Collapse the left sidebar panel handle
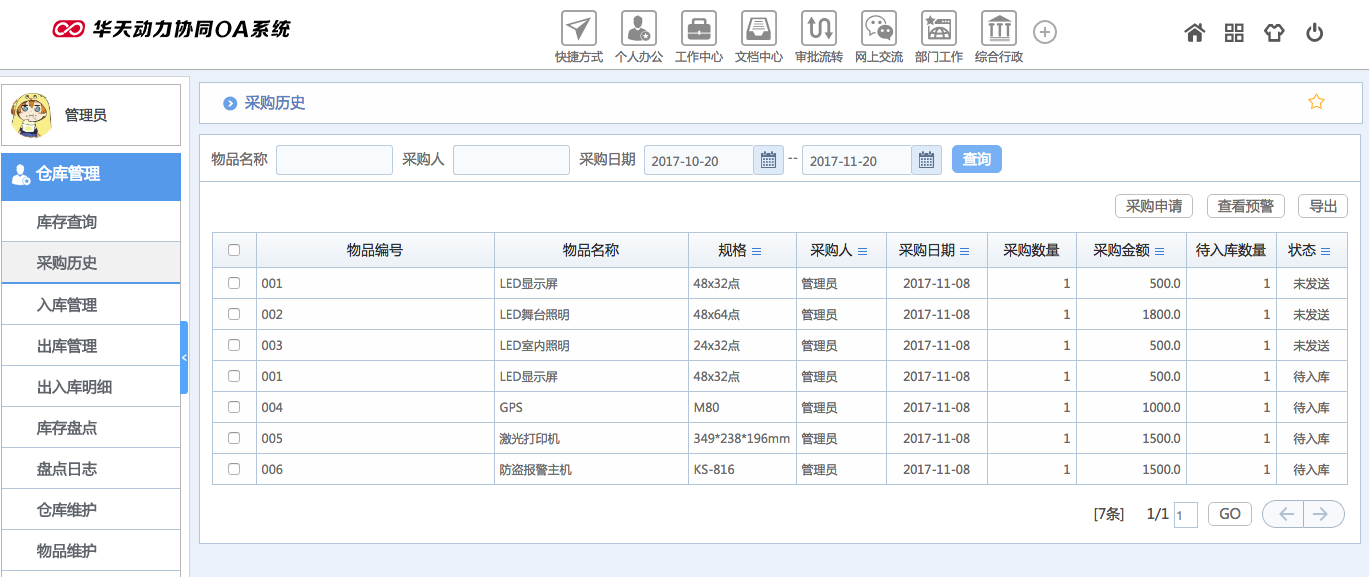 pyautogui.click(x=184, y=357)
